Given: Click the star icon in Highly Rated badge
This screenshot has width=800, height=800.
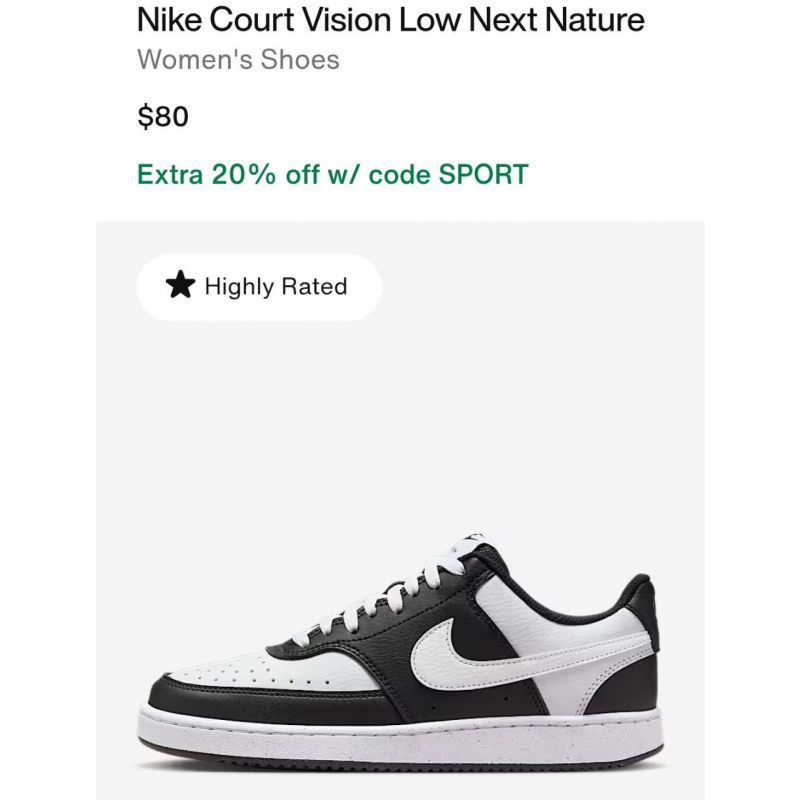Looking at the screenshot, I should [181, 285].
